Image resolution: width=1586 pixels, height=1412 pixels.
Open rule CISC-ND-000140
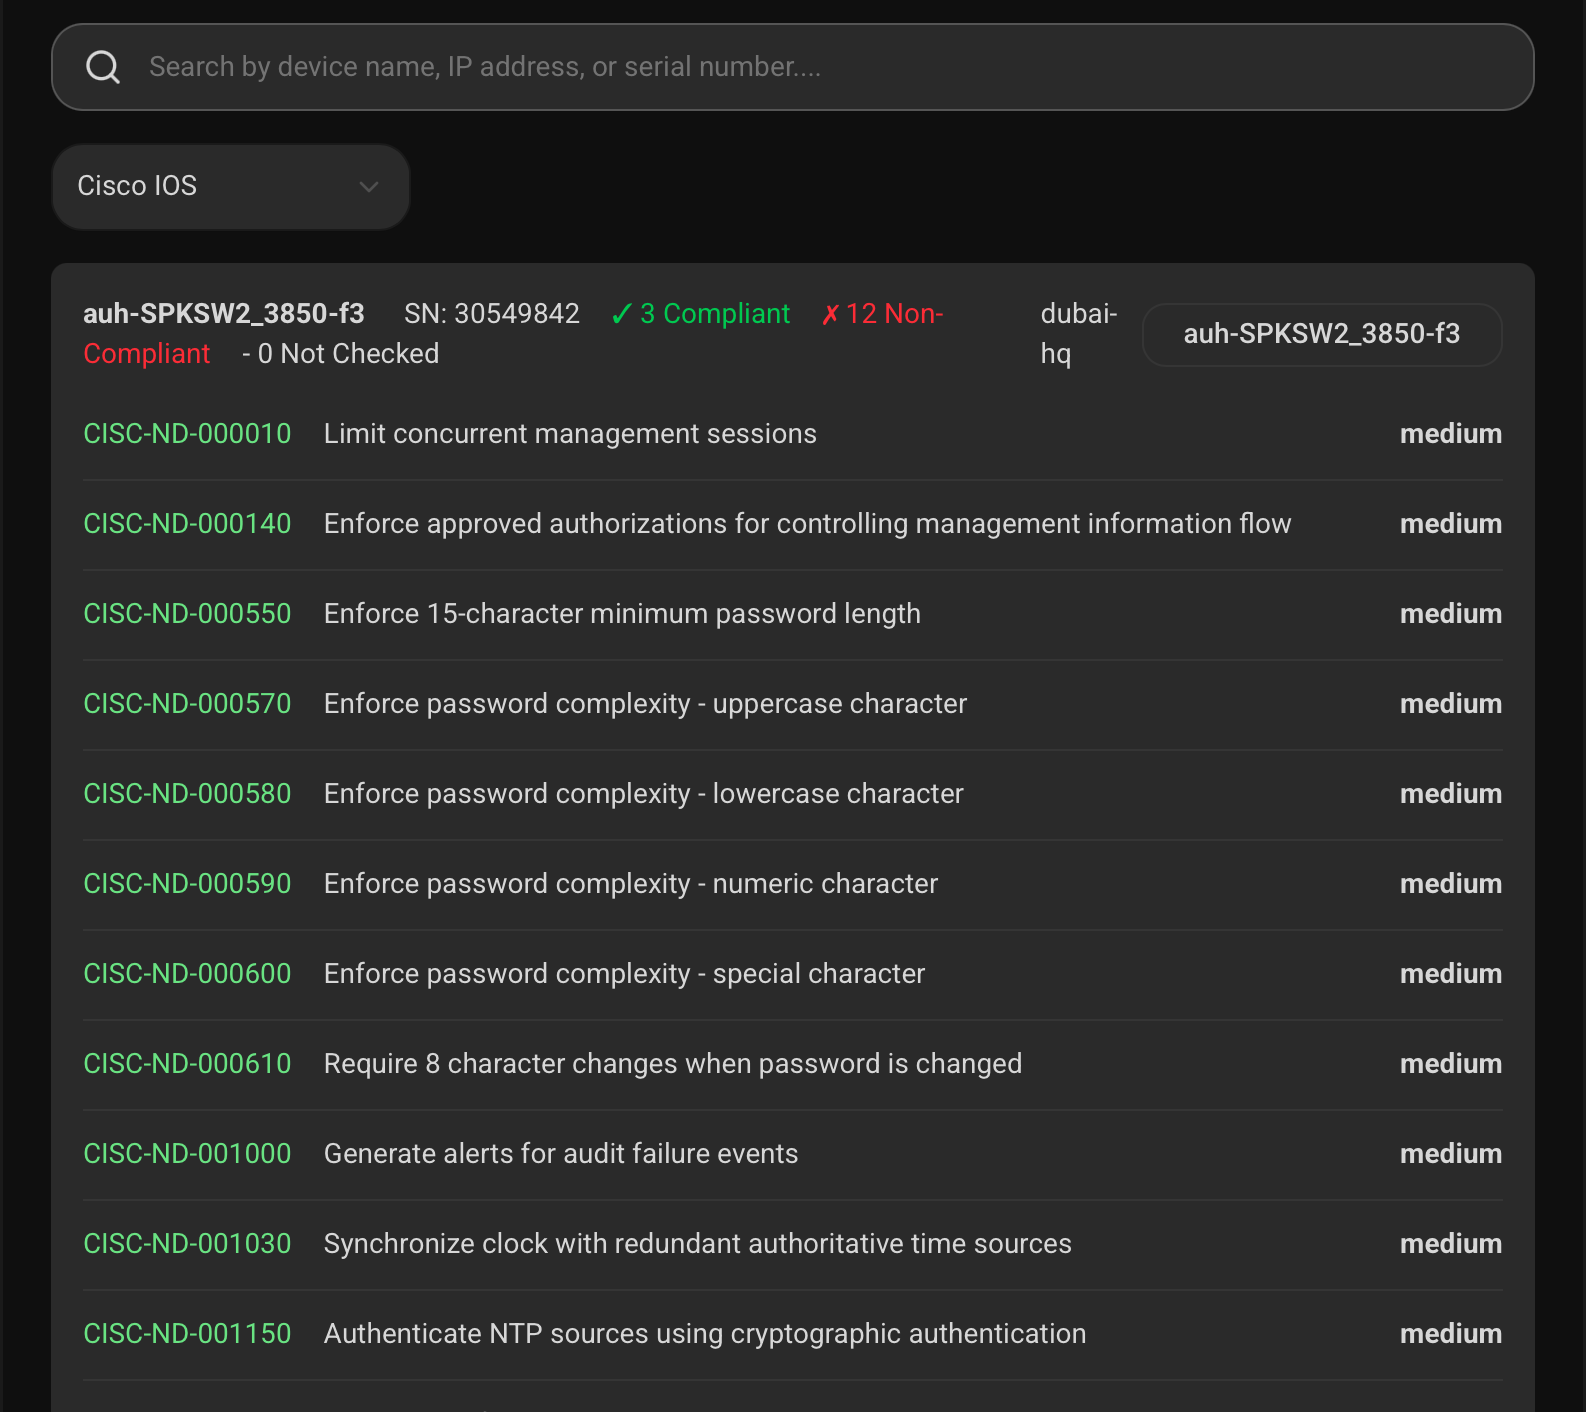click(187, 524)
